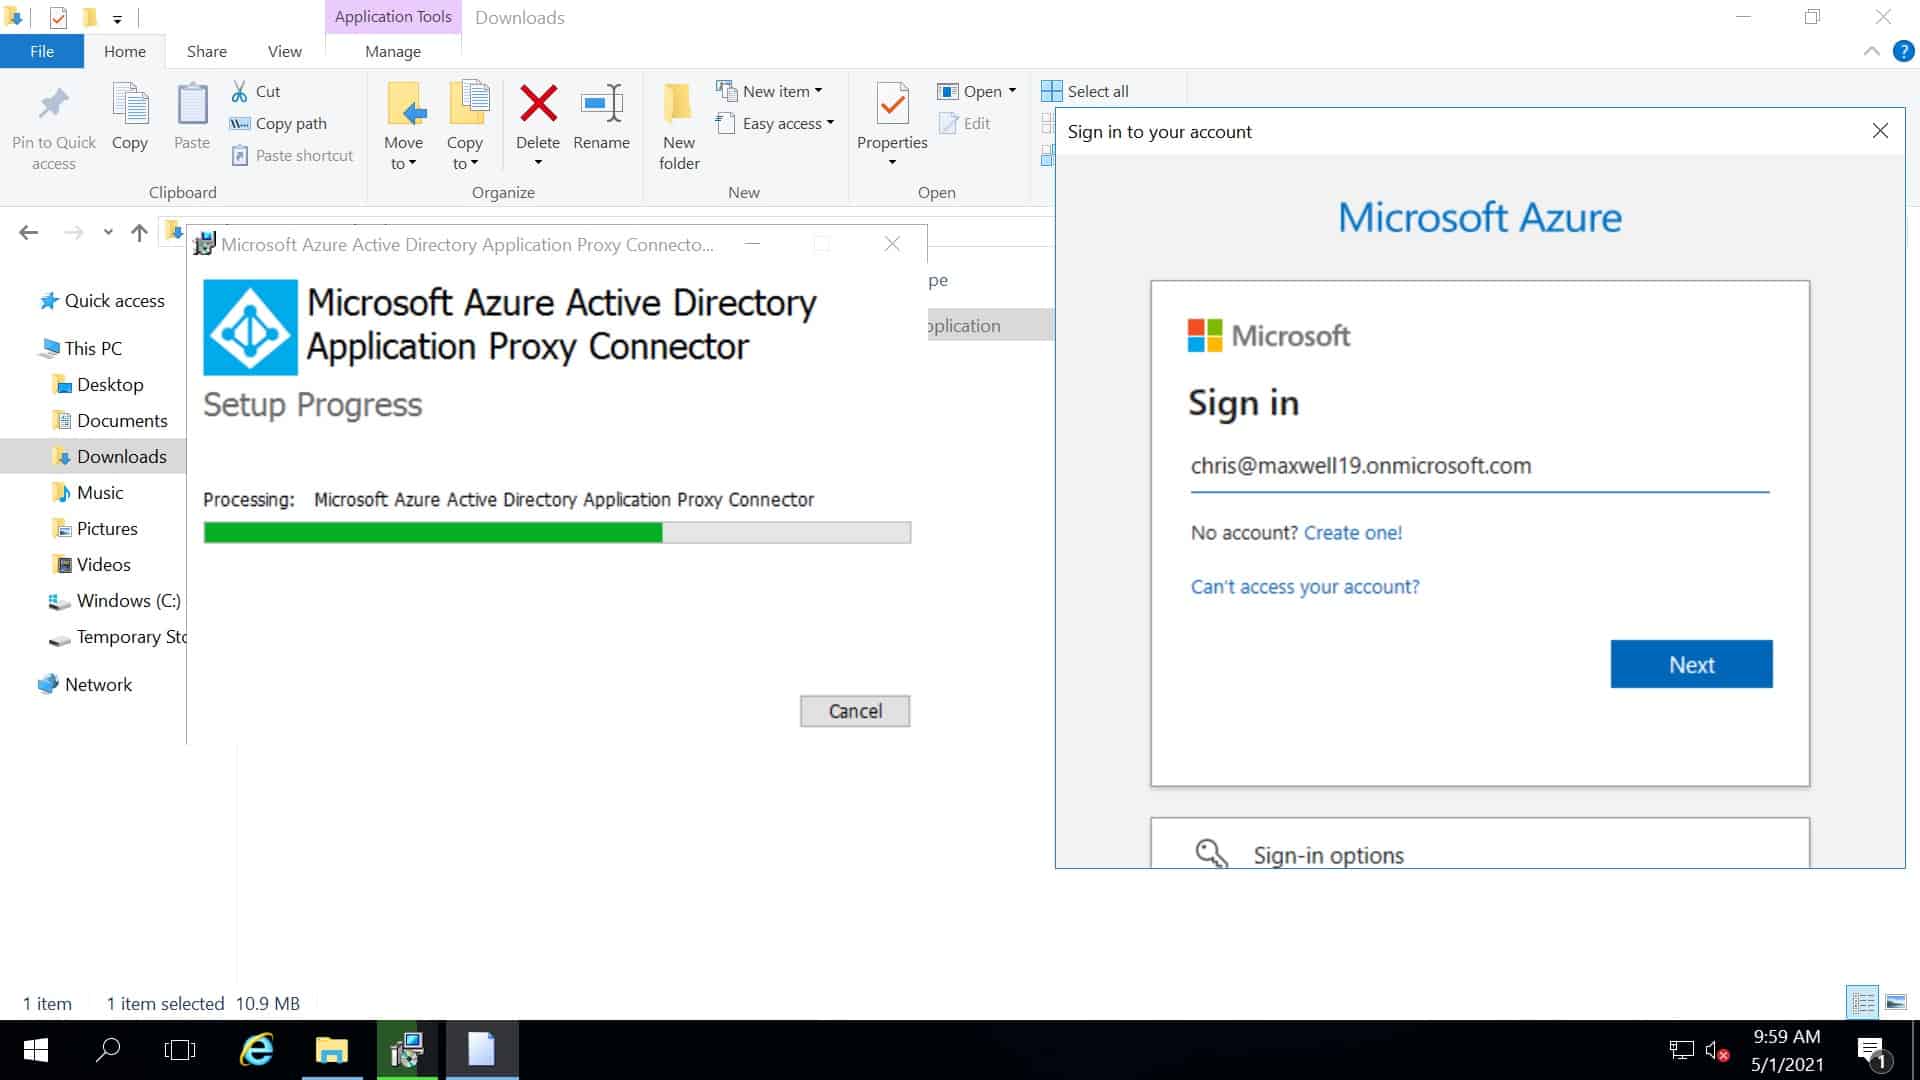Open the Start menu Windows logo
This screenshot has width=1920, height=1080.
click(x=36, y=1050)
